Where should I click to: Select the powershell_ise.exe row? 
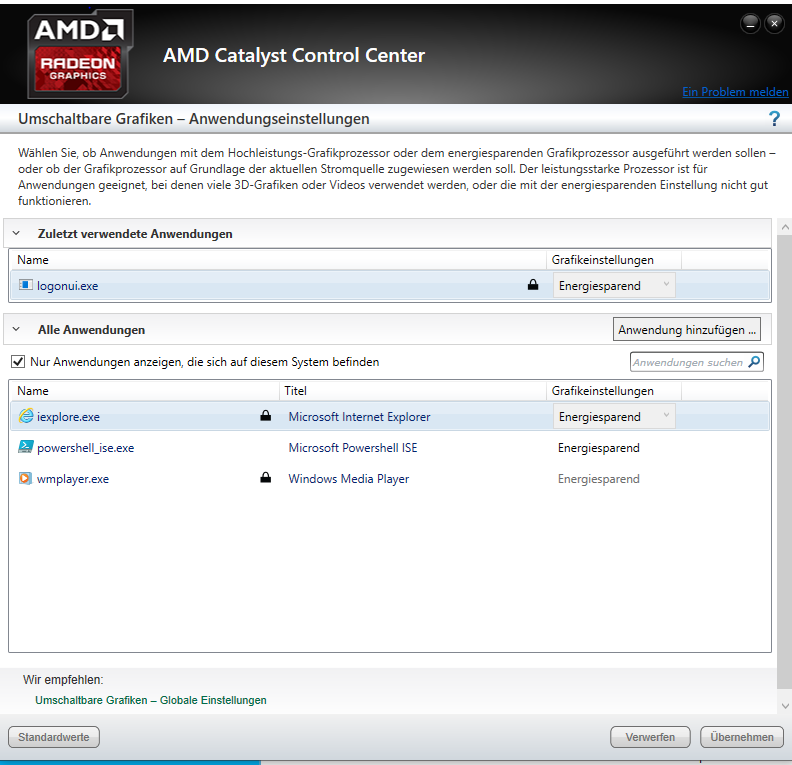[390, 447]
